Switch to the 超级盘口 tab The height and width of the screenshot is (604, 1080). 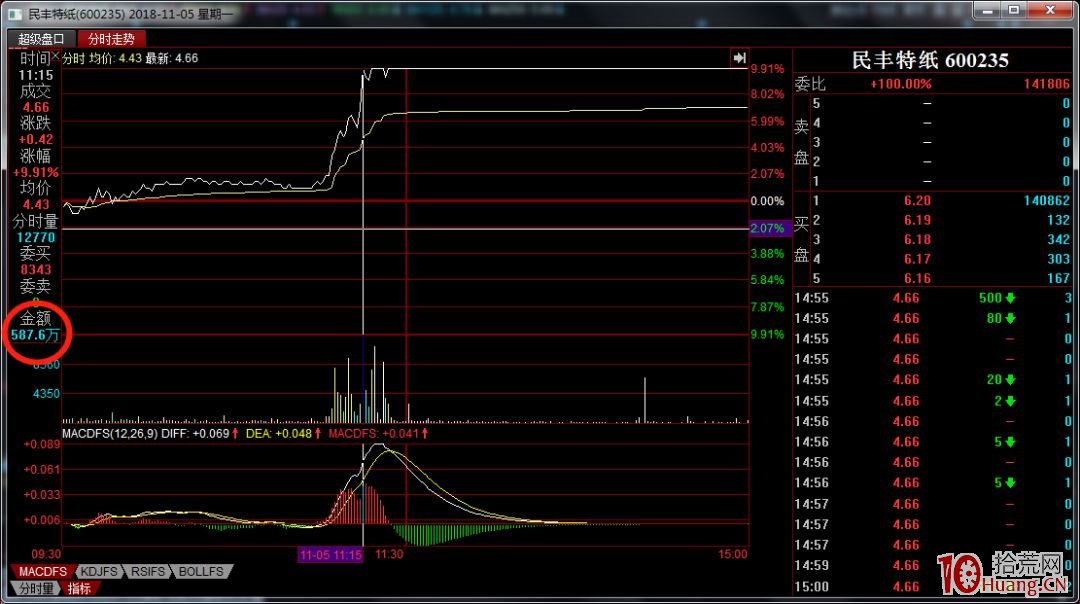(x=40, y=39)
